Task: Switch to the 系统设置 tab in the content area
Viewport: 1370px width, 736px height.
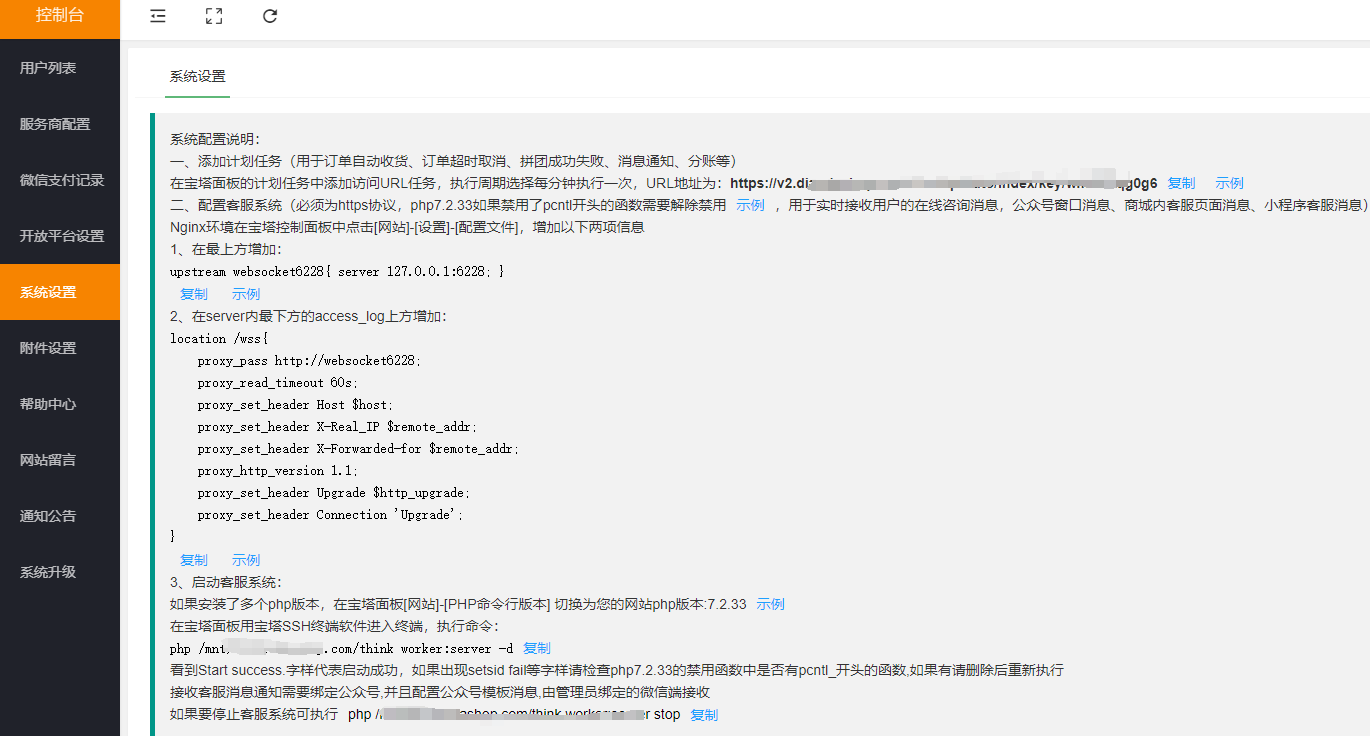Action: pyautogui.click(x=197, y=76)
